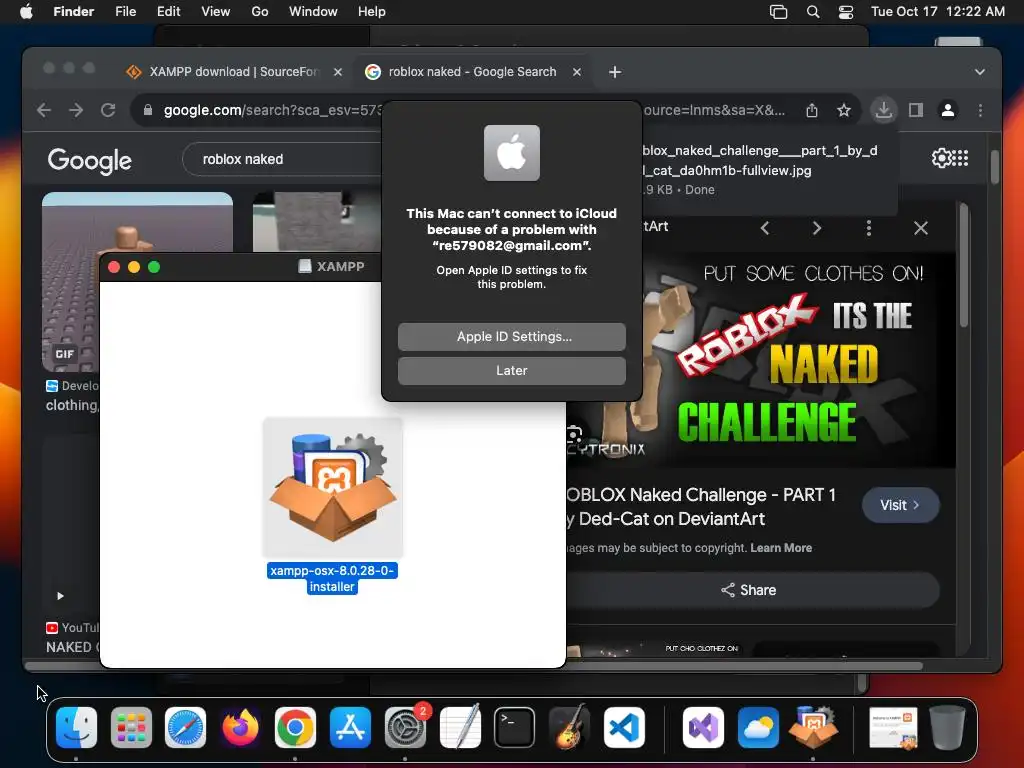1024x768 pixels.
Task: Bookmark this page with the star icon
Action: (x=844, y=110)
